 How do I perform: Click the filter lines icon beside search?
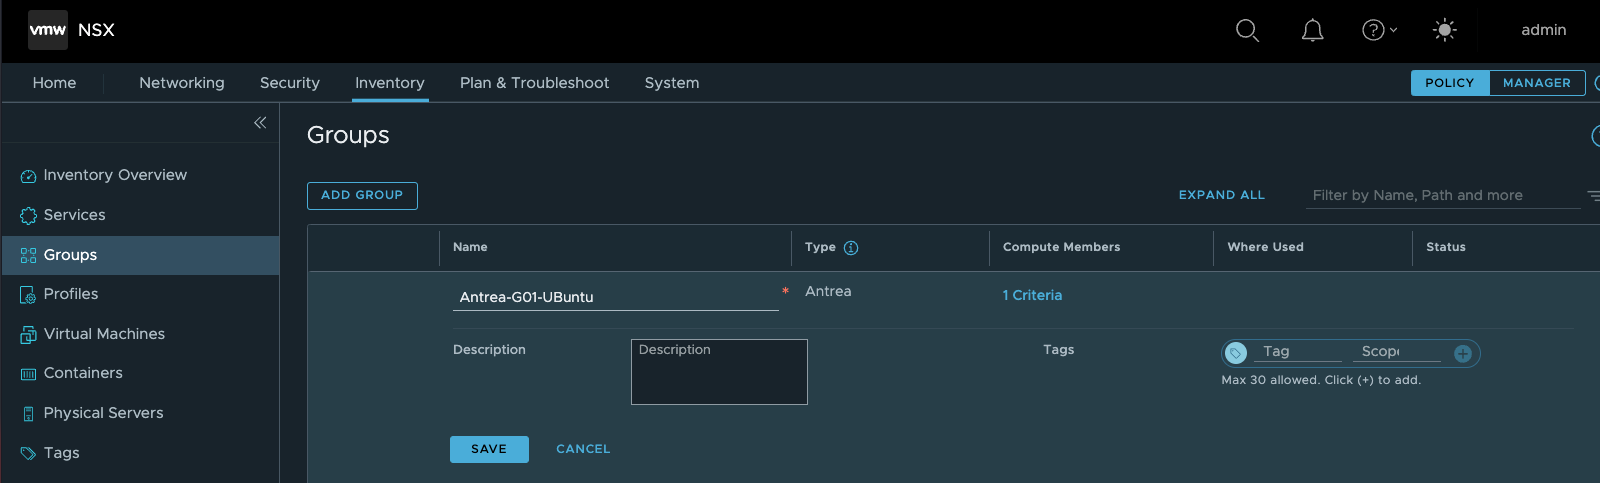(1593, 196)
